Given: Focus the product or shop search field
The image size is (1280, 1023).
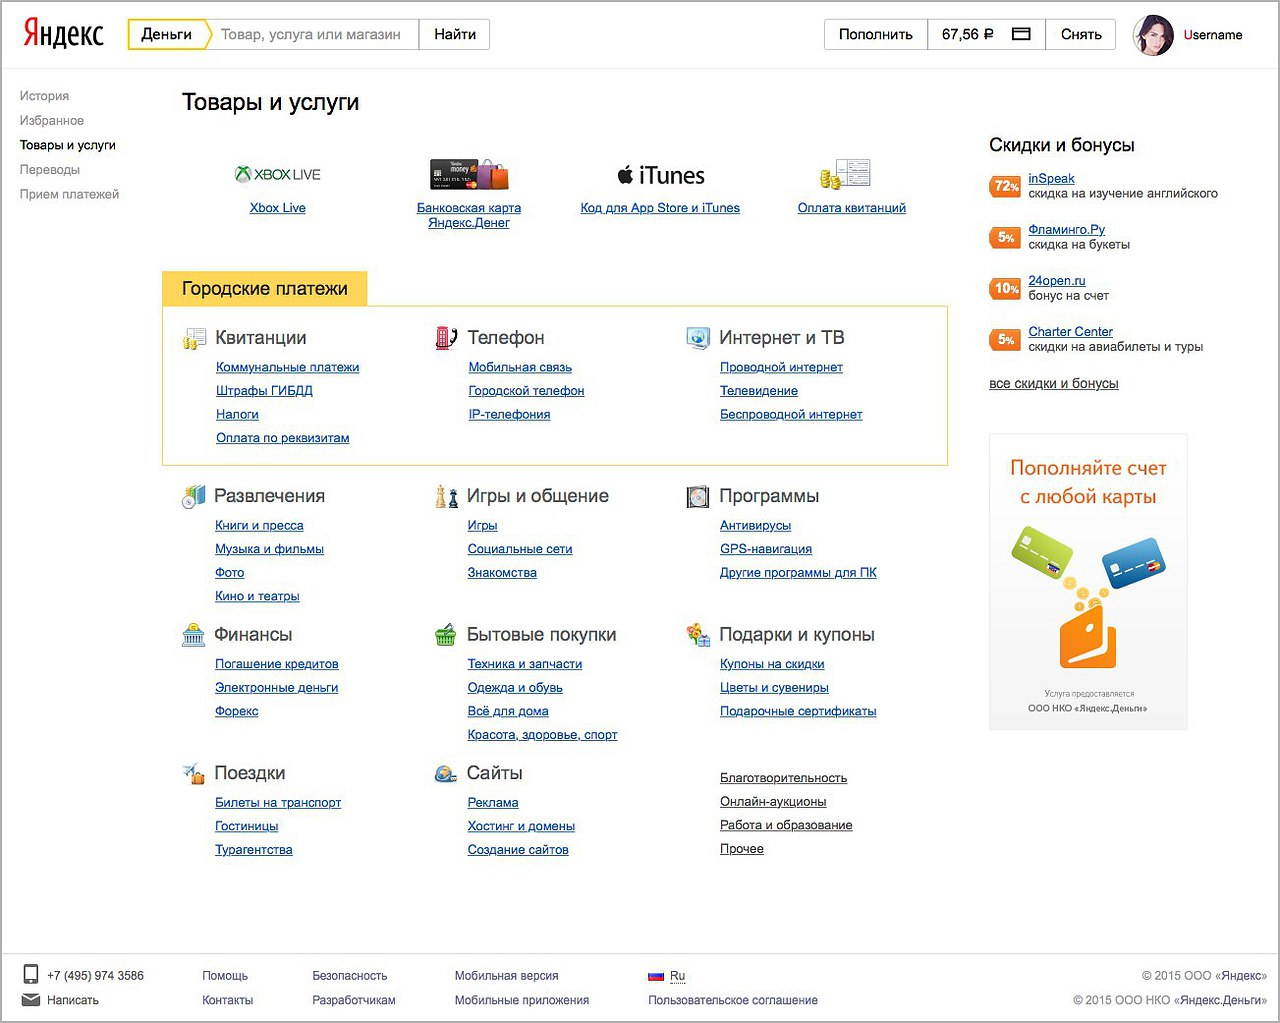Looking at the screenshot, I should [x=312, y=34].
